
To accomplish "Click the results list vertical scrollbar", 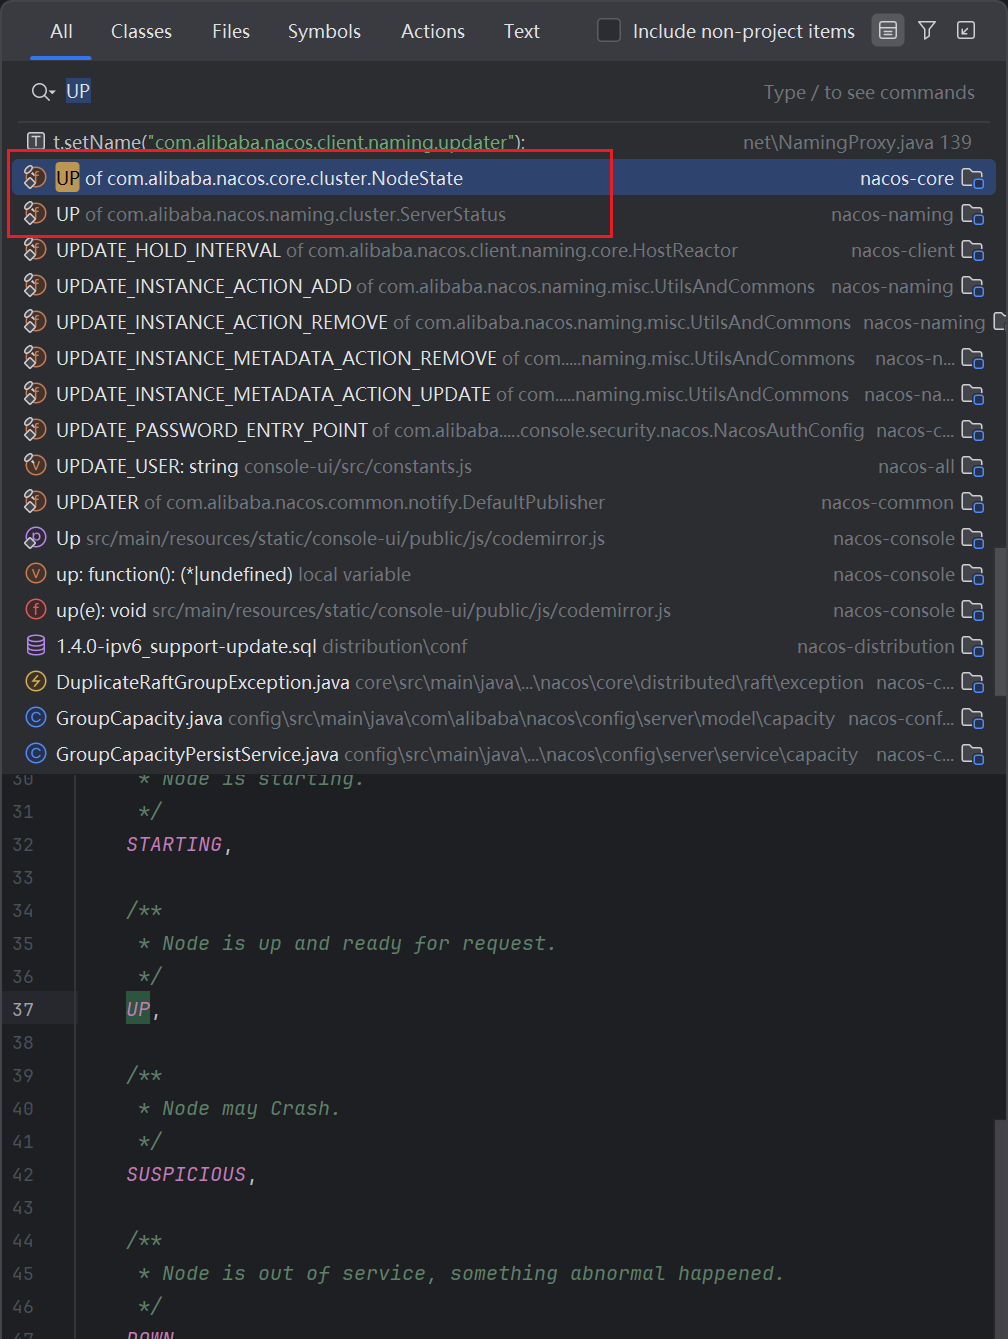I will (x=1000, y=620).
